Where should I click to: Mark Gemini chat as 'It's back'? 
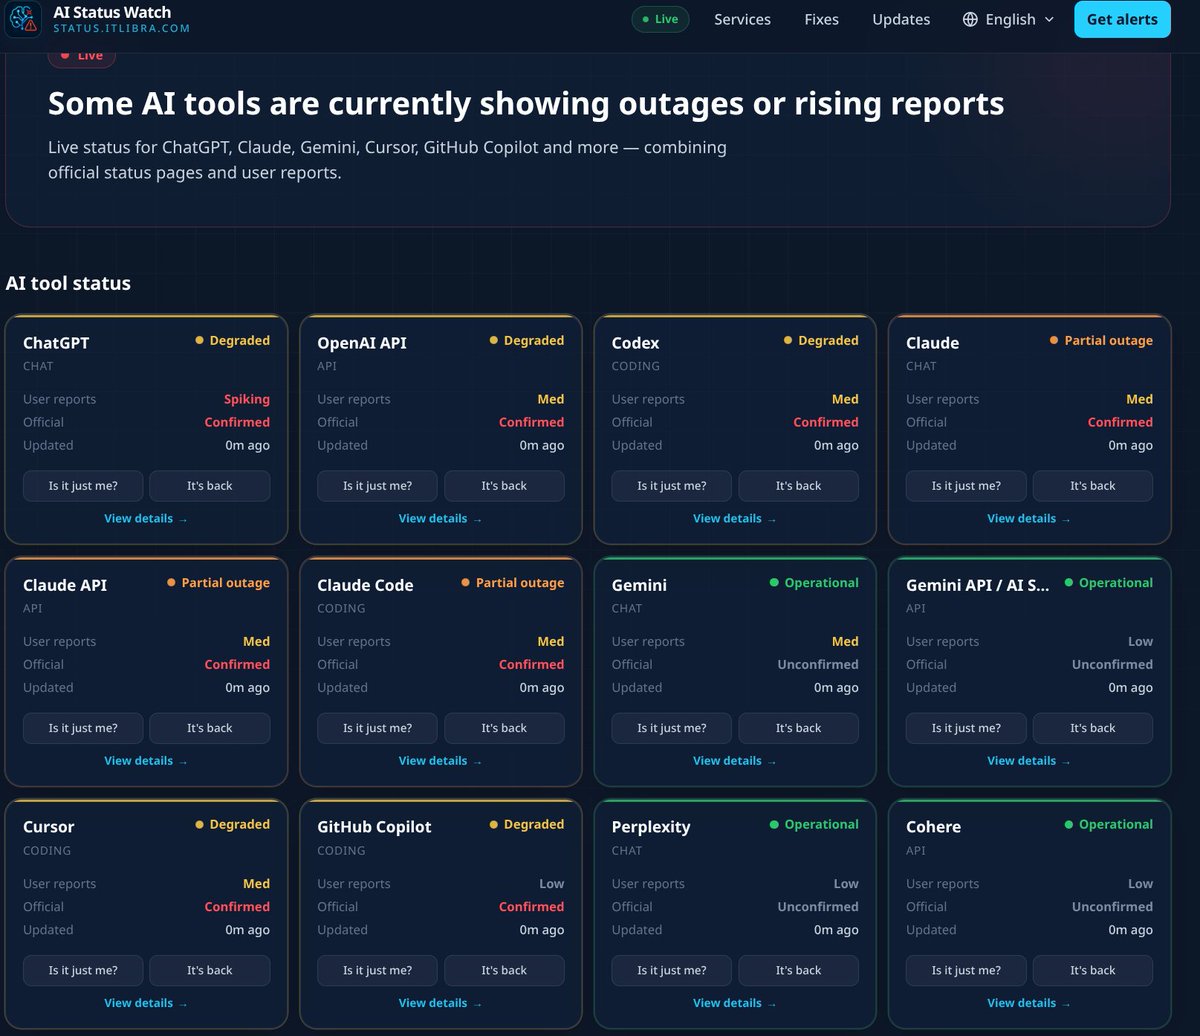coord(798,728)
